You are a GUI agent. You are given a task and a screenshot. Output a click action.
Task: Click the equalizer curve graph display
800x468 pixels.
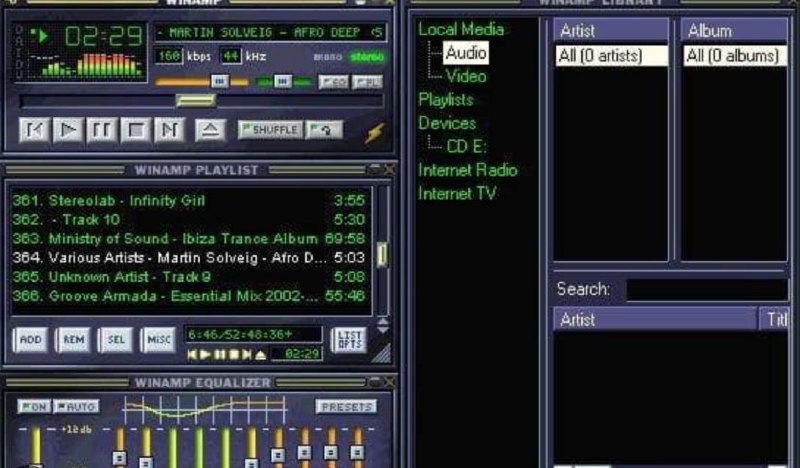click(205, 408)
